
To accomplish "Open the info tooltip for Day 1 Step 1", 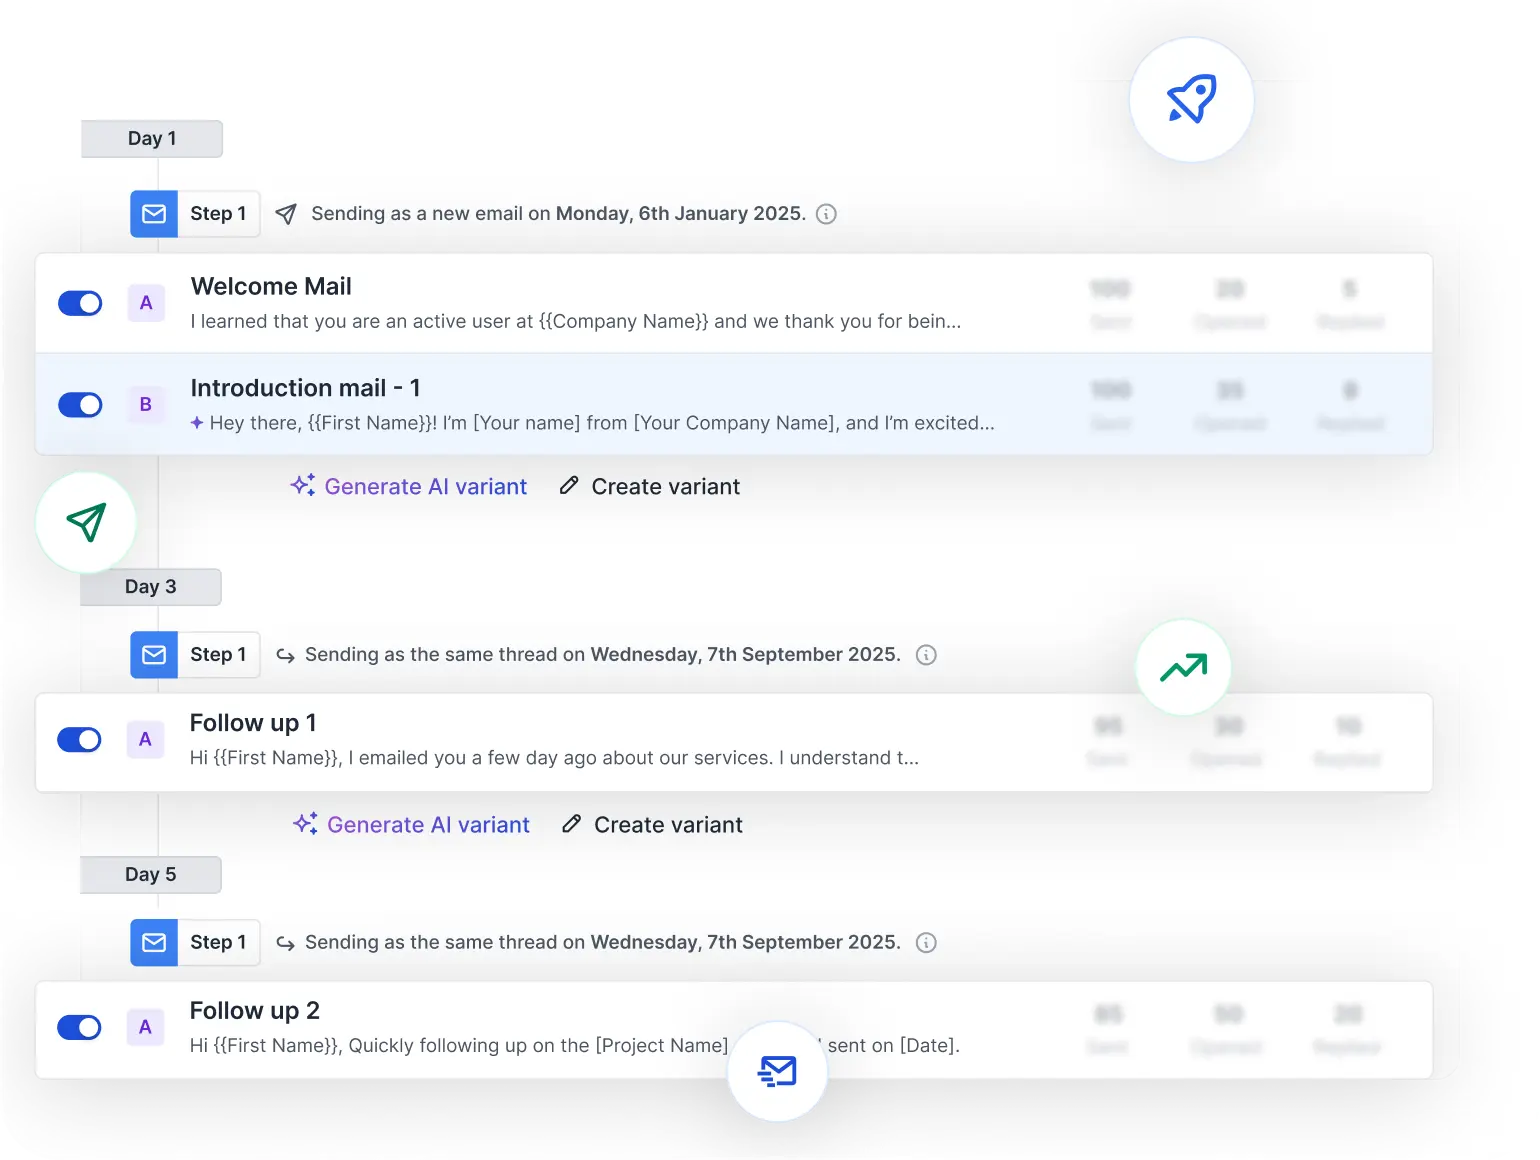I will 826,213.
